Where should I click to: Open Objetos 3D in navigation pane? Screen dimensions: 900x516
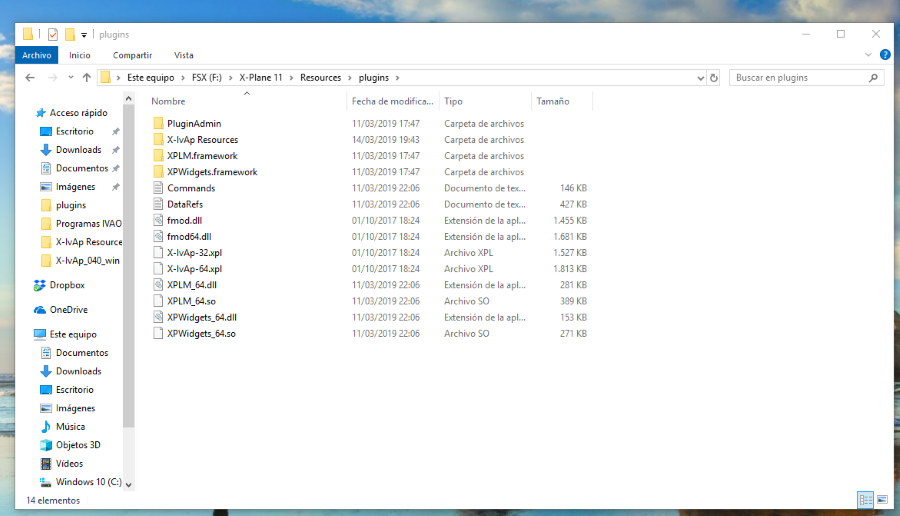78,445
